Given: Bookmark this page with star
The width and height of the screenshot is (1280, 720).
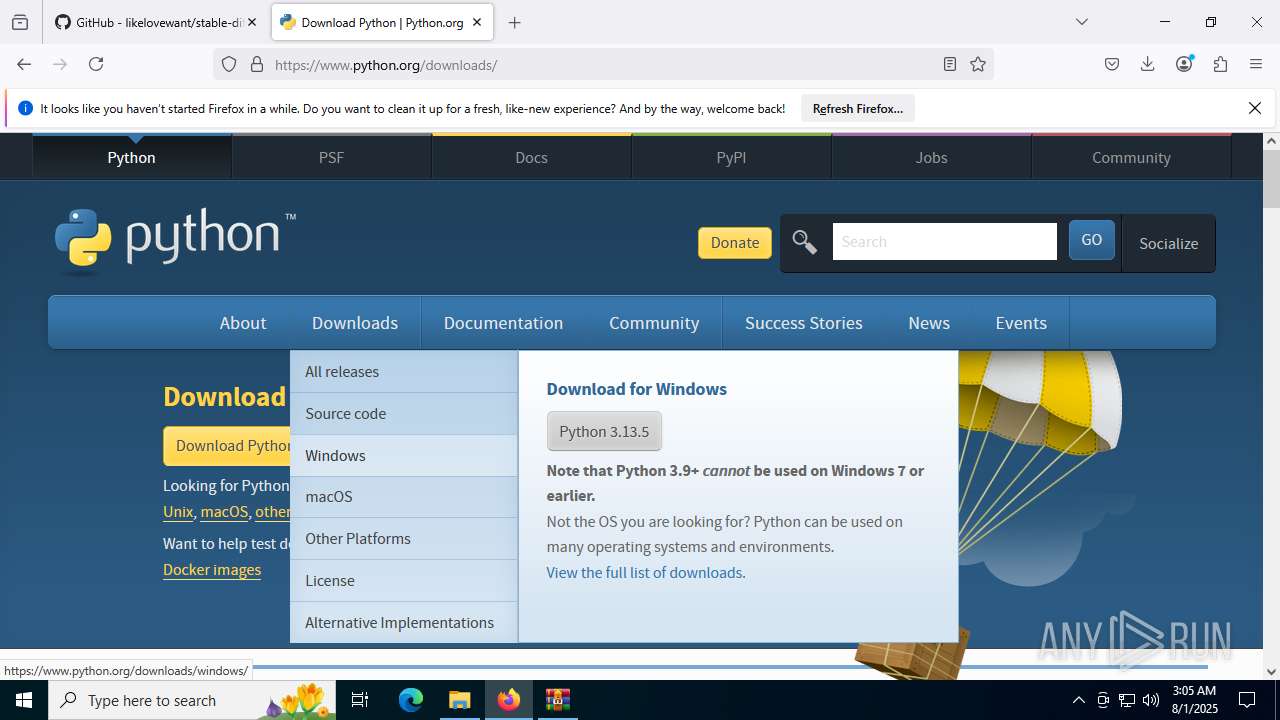Looking at the screenshot, I should tap(978, 64).
